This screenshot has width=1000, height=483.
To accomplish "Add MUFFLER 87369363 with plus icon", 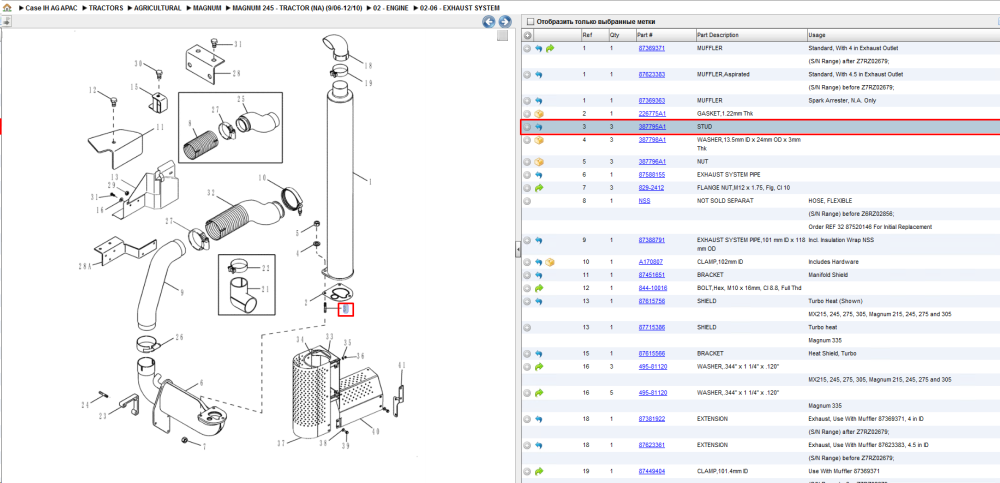I will coord(527,101).
